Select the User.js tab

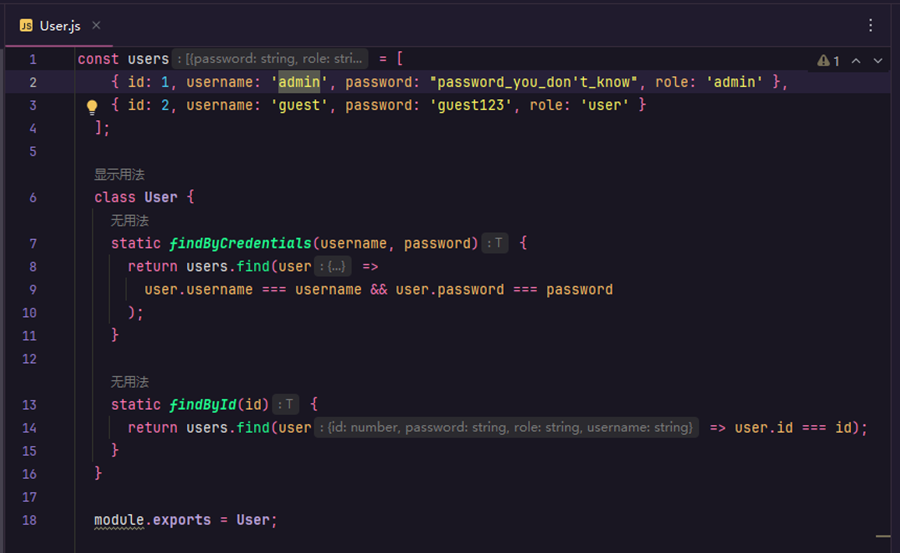(x=60, y=26)
